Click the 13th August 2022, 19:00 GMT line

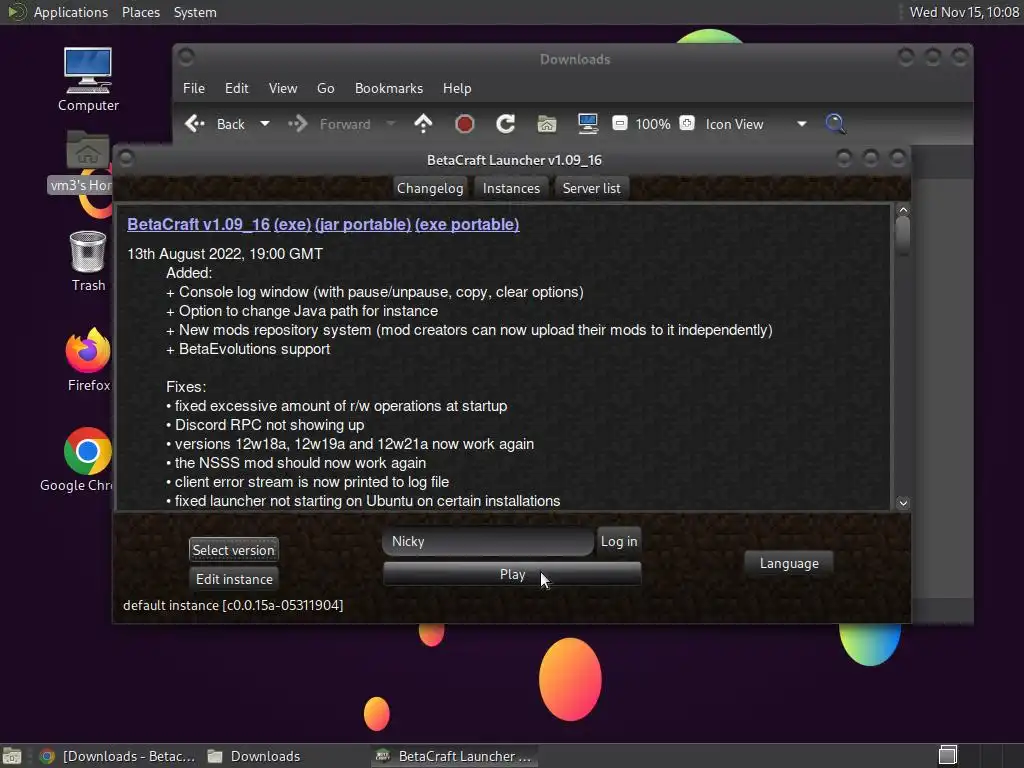(225, 254)
